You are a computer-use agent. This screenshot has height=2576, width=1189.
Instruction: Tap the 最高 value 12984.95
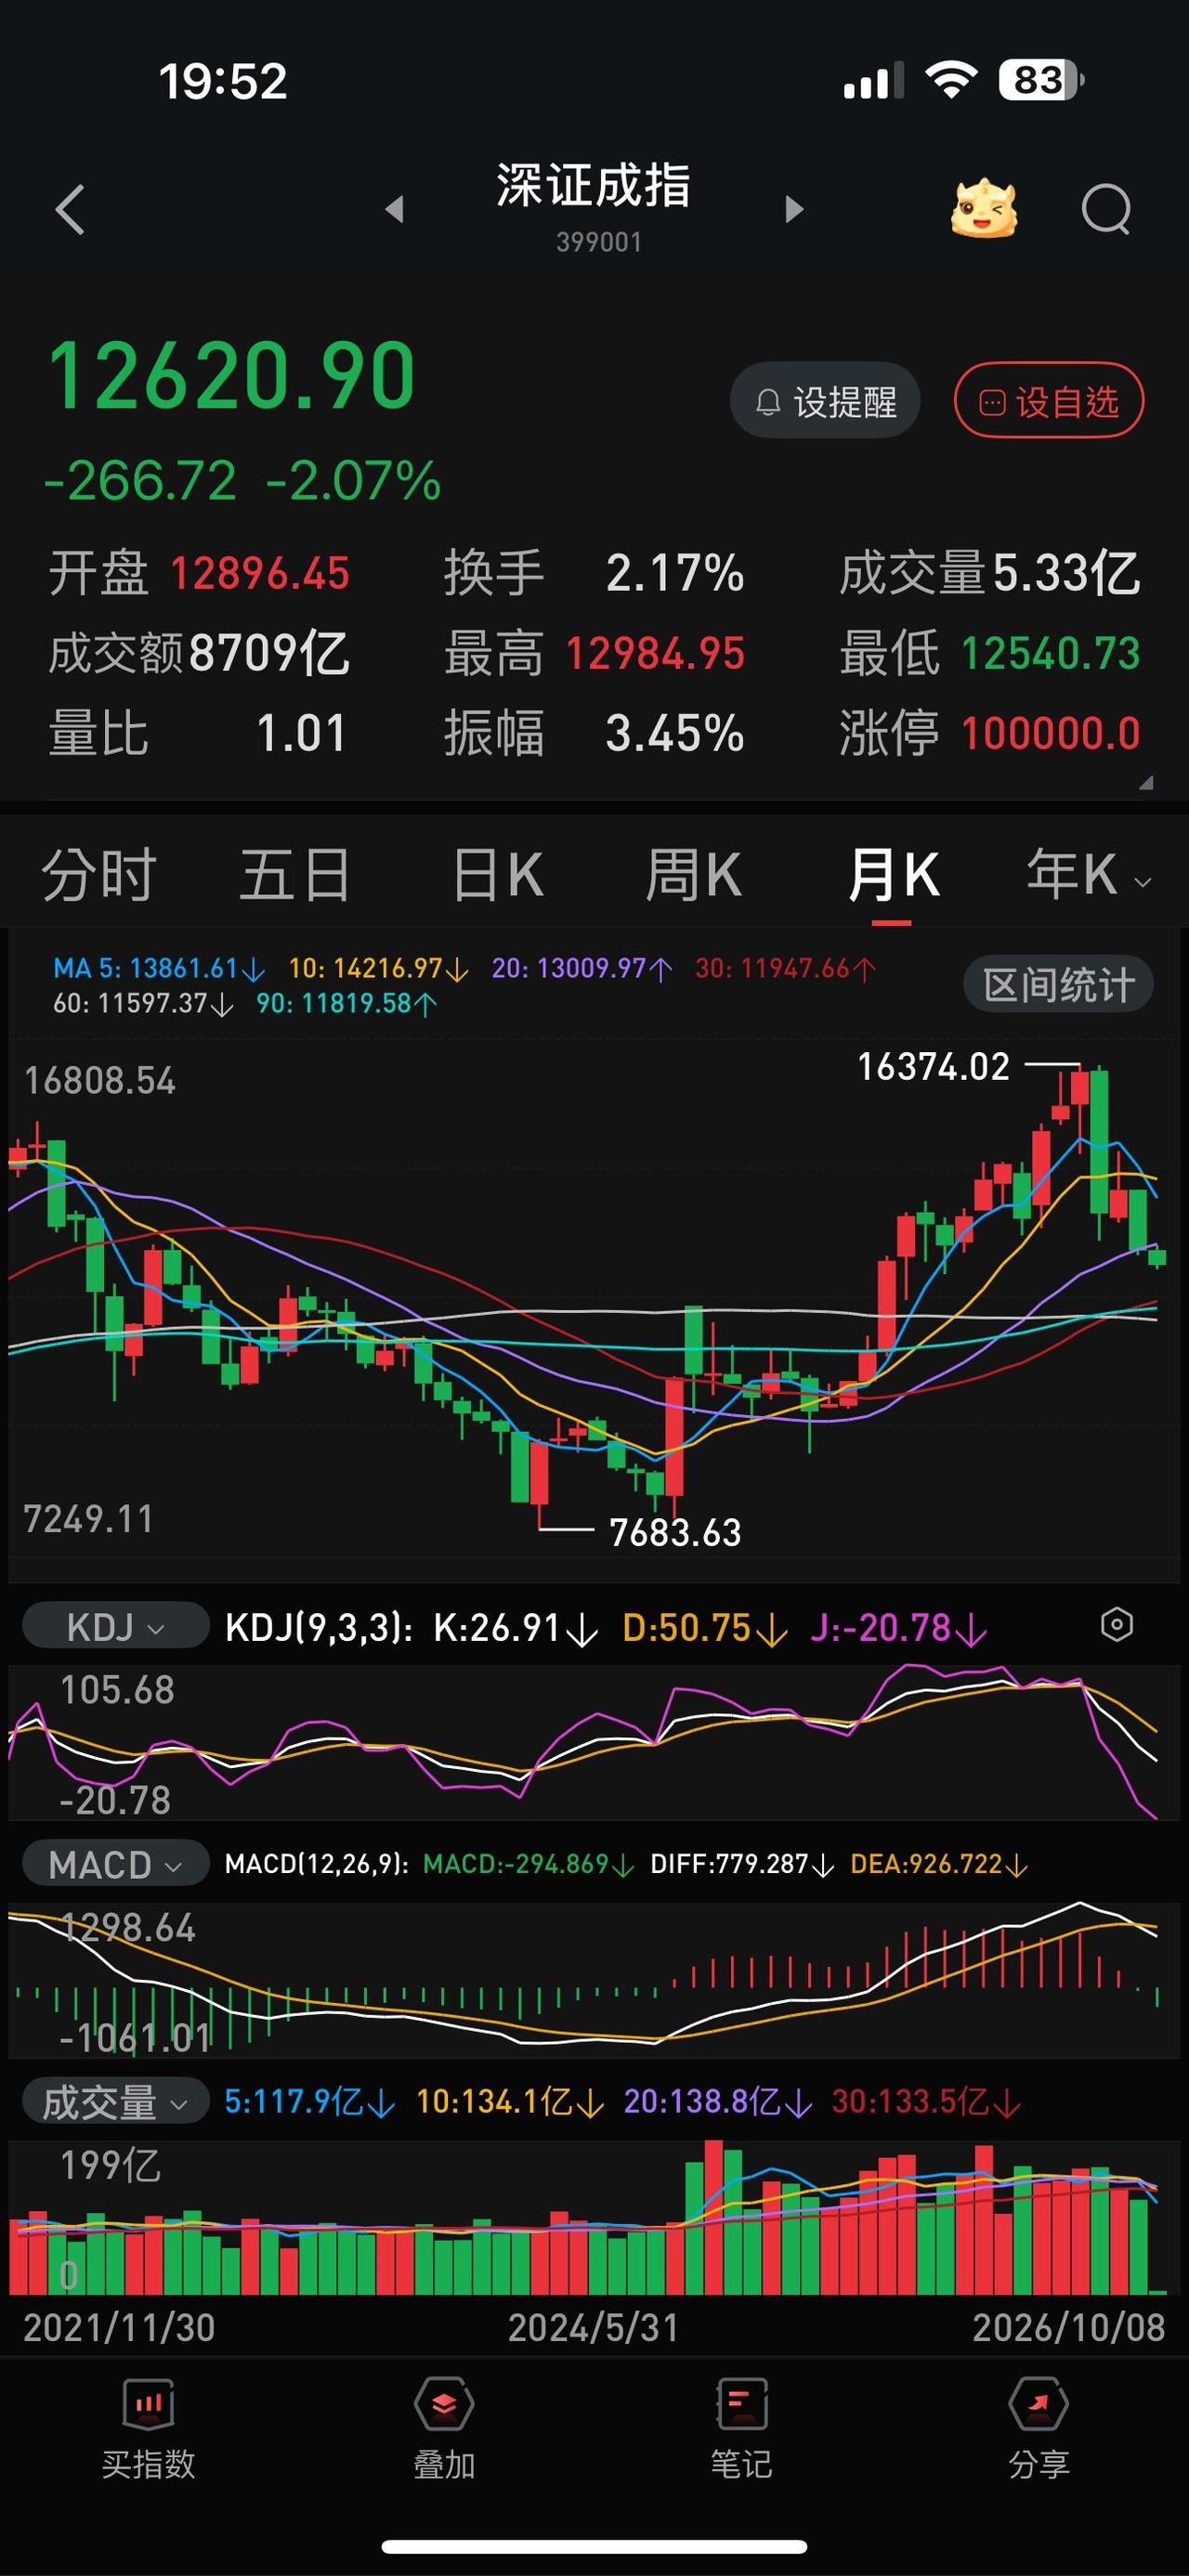tap(655, 654)
